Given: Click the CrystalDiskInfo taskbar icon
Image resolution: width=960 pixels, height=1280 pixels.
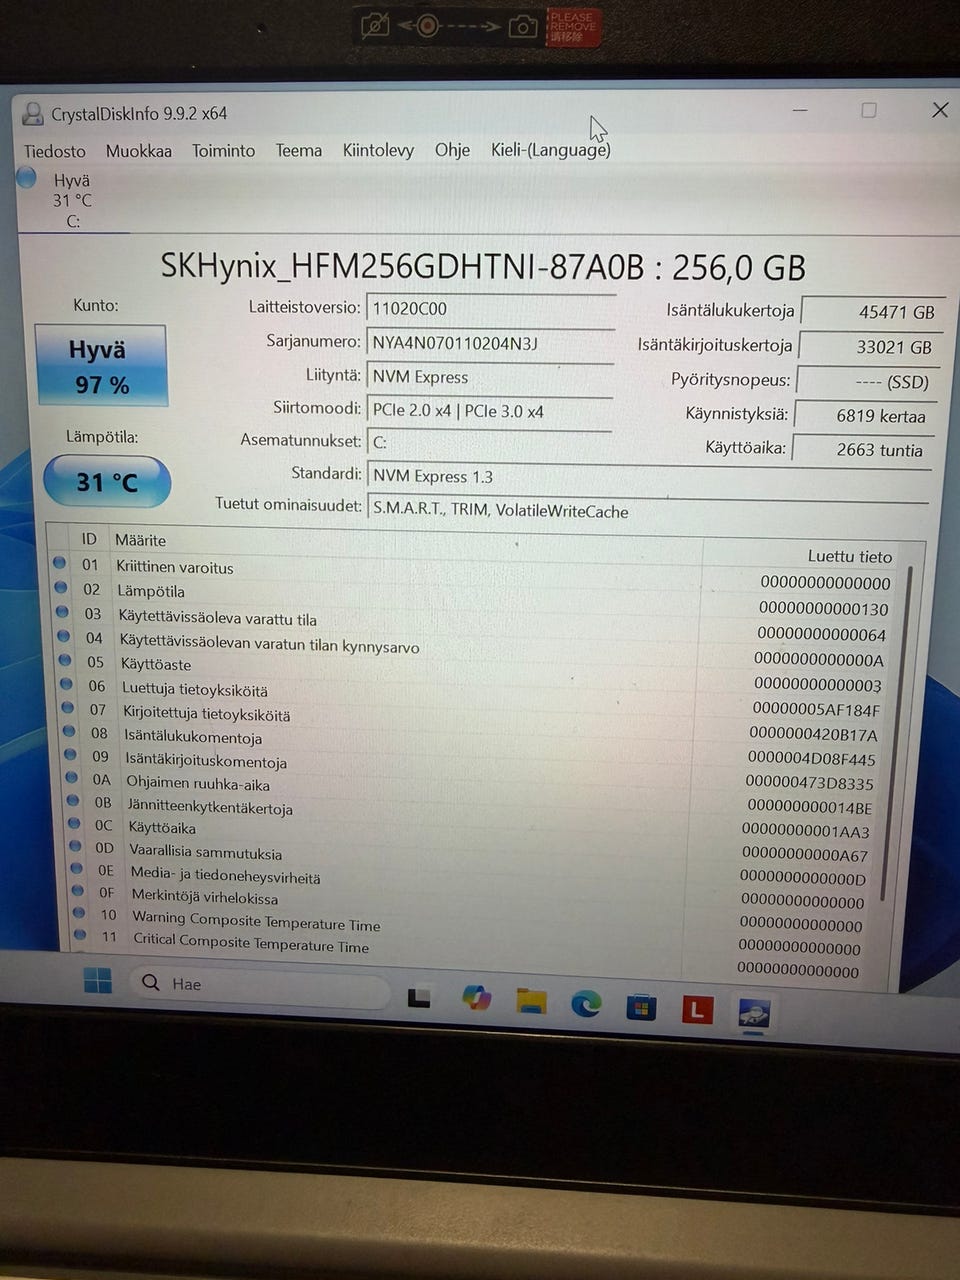Looking at the screenshot, I should pos(753,1013).
